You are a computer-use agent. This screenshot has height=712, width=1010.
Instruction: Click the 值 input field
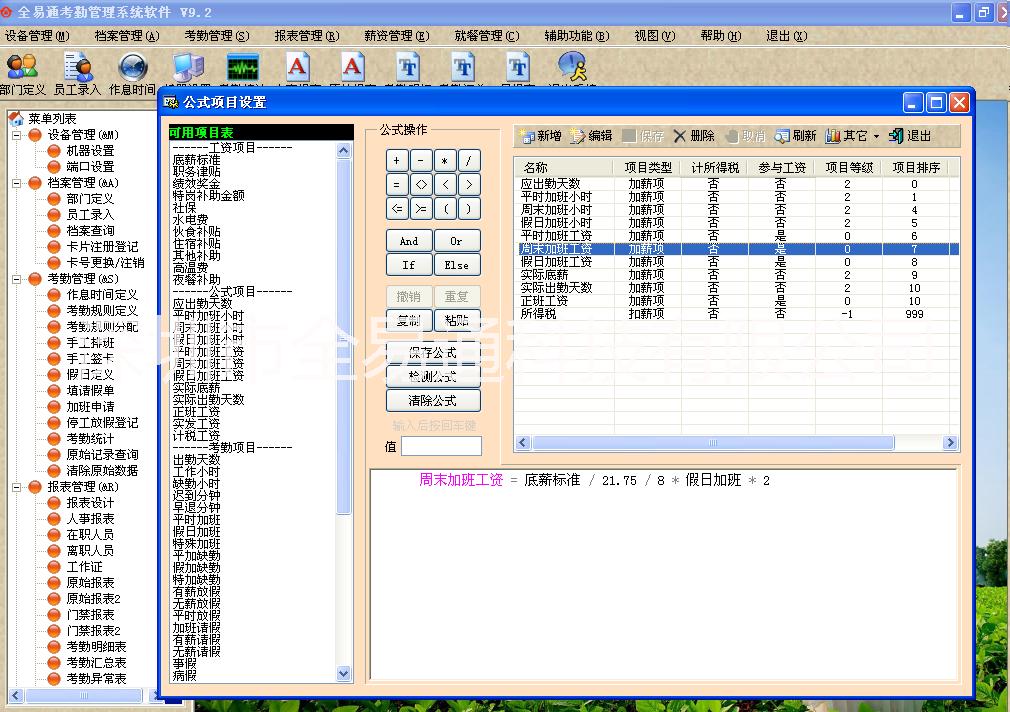click(x=441, y=446)
